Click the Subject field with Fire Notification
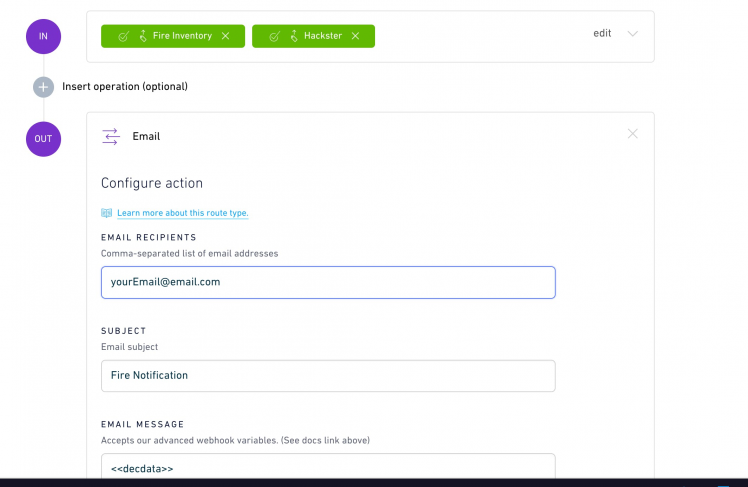 pyautogui.click(x=328, y=376)
